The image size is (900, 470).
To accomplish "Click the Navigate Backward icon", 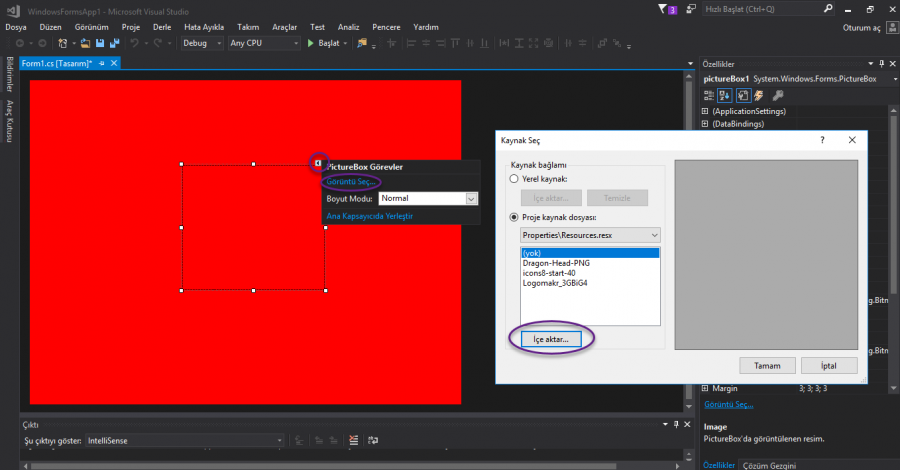I will 20,43.
